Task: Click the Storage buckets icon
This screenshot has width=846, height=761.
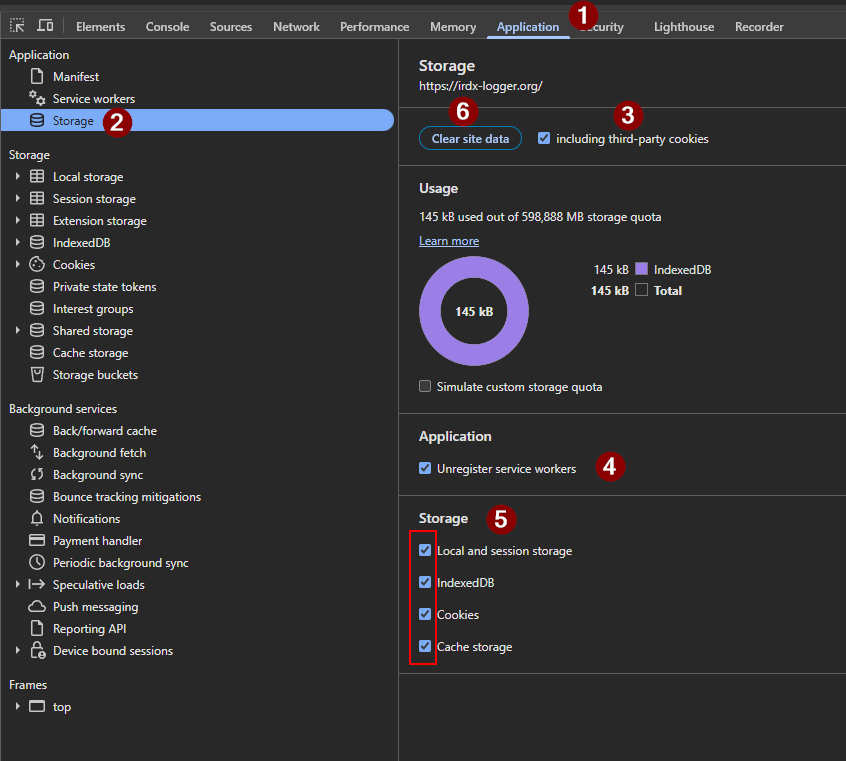Action: 35,374
